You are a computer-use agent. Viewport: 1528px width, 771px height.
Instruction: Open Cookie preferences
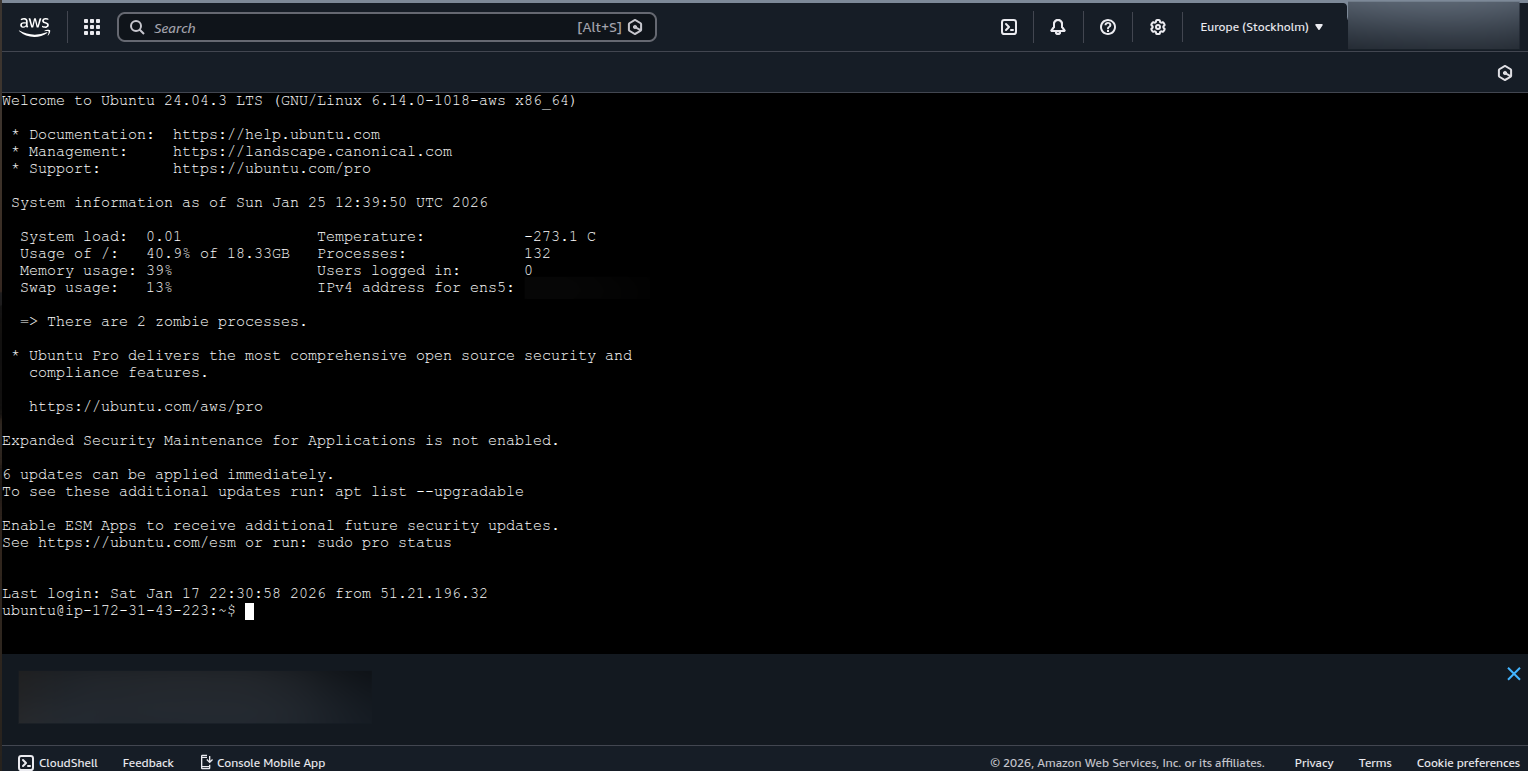tap(1468, 762)
